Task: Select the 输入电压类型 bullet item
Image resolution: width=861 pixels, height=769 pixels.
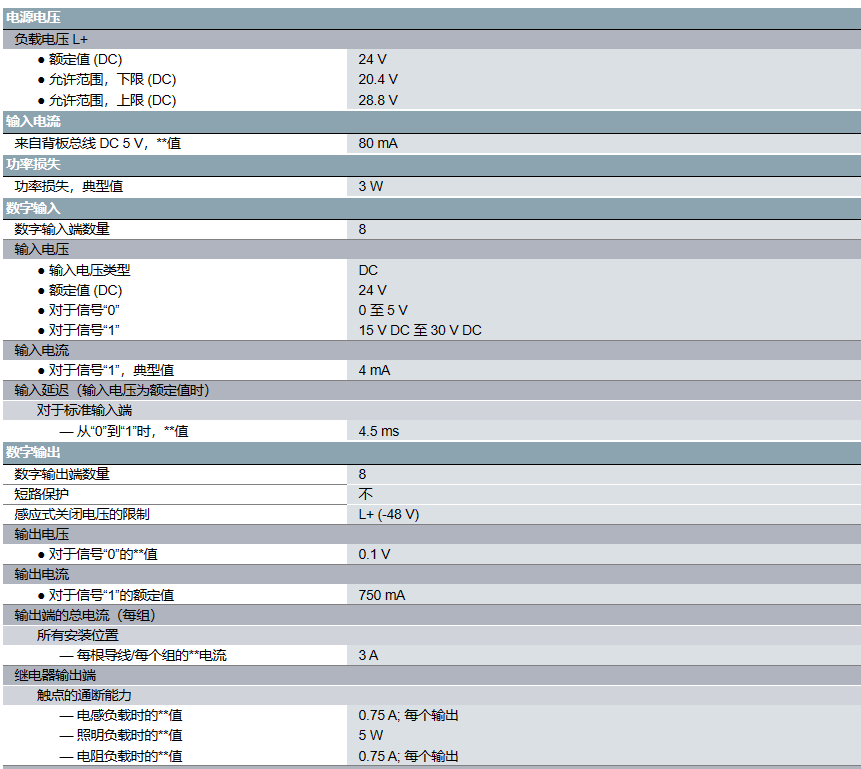Action: pyautogui.click(x=89, y=270)
